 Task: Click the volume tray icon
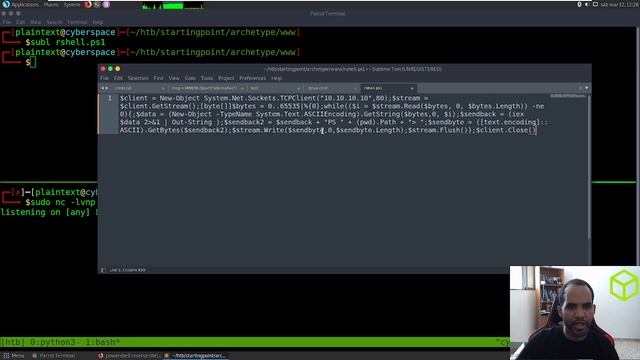(587, 4)
